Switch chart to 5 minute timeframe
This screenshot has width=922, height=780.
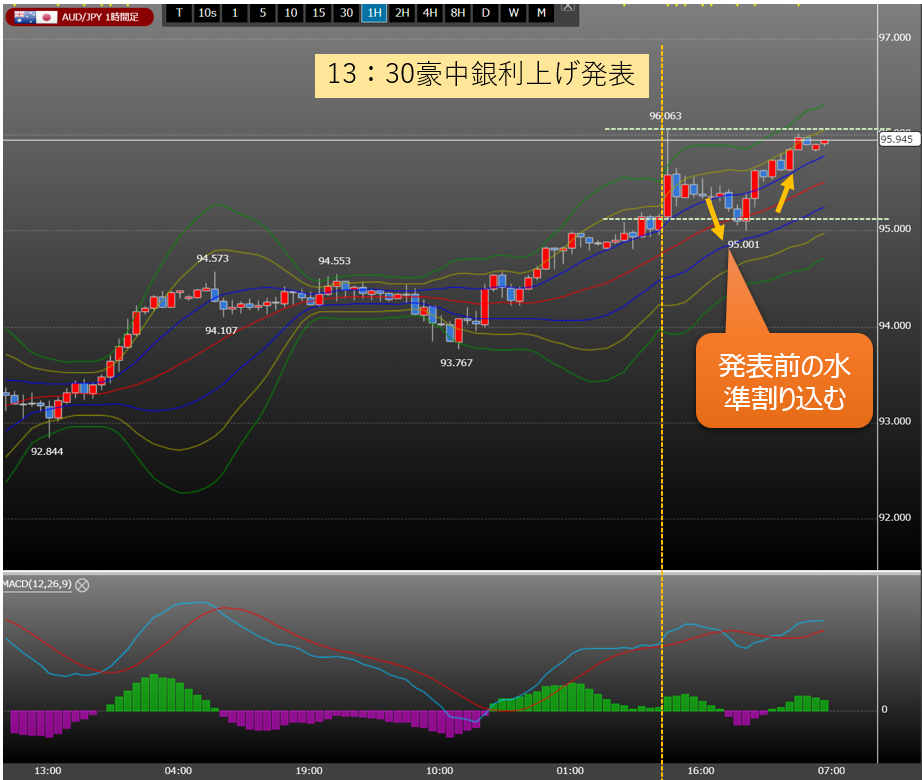coord(262,13)
